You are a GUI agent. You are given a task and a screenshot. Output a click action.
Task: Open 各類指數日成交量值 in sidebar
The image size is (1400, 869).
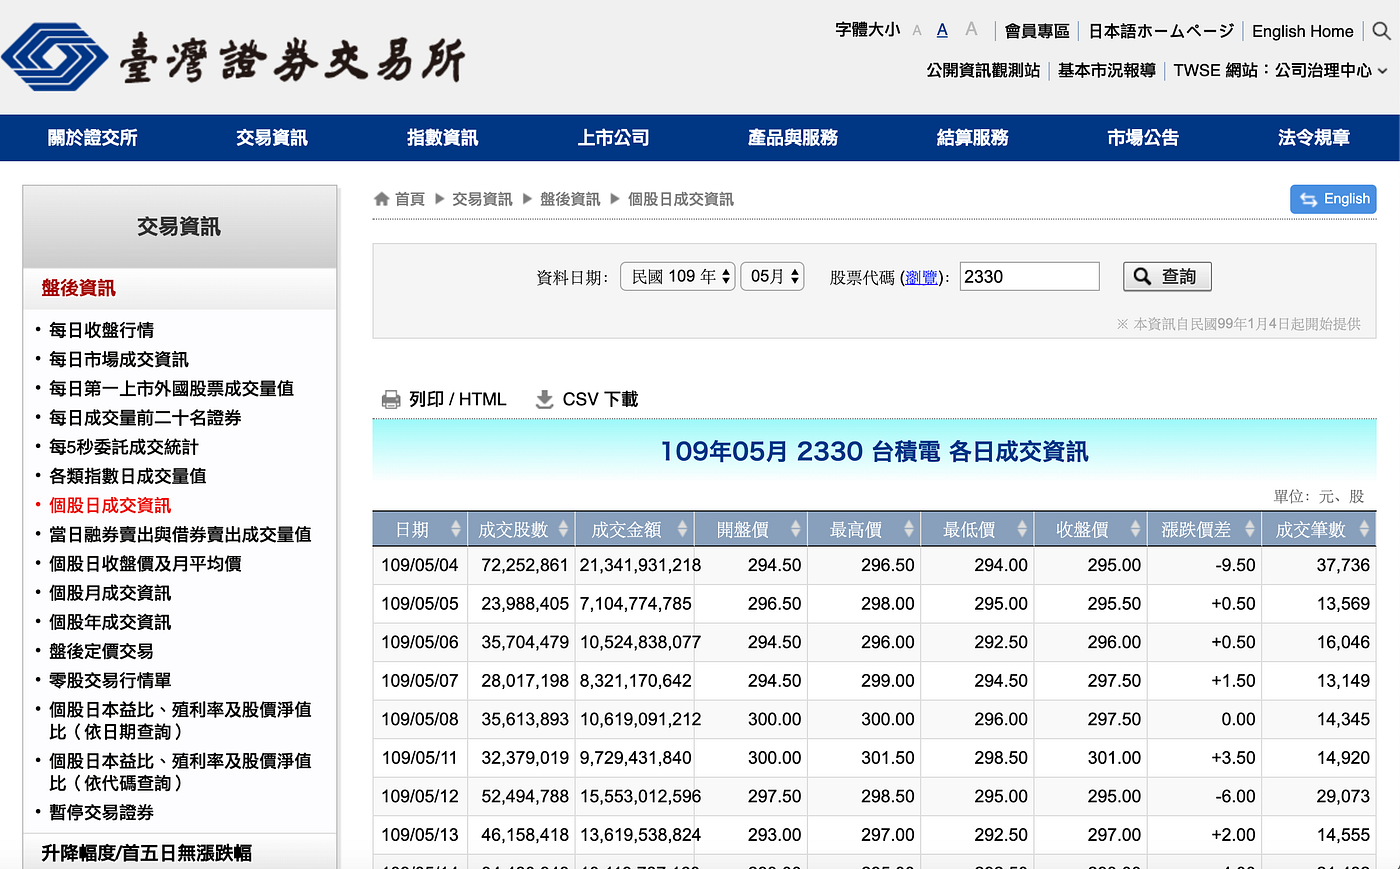(128, 476)
